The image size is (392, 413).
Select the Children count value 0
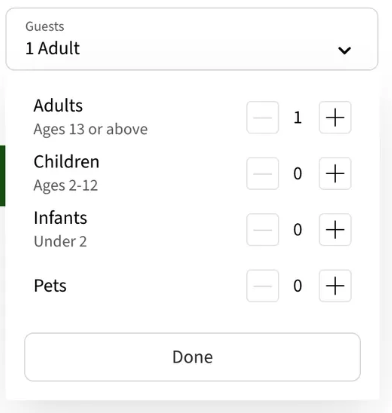298,174
